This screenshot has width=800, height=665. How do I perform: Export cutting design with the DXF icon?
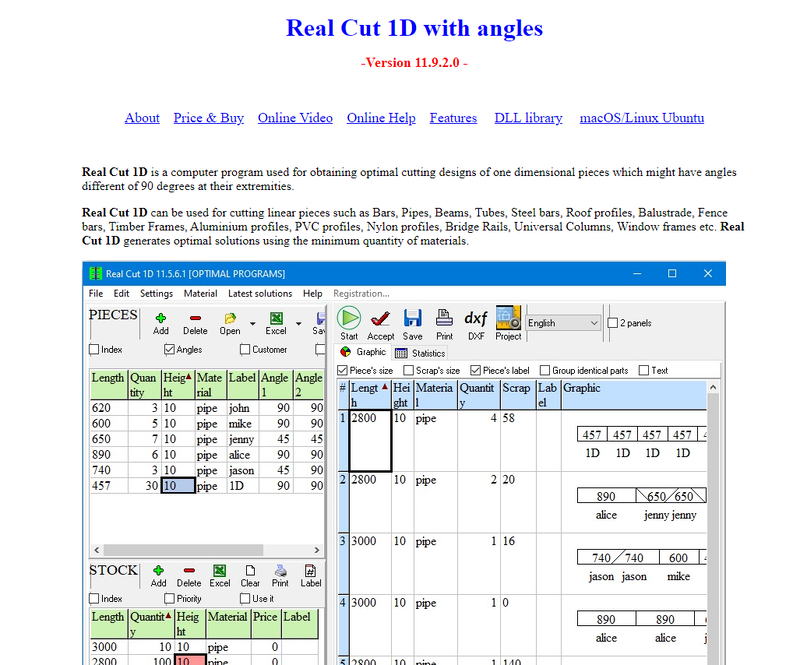476,317
